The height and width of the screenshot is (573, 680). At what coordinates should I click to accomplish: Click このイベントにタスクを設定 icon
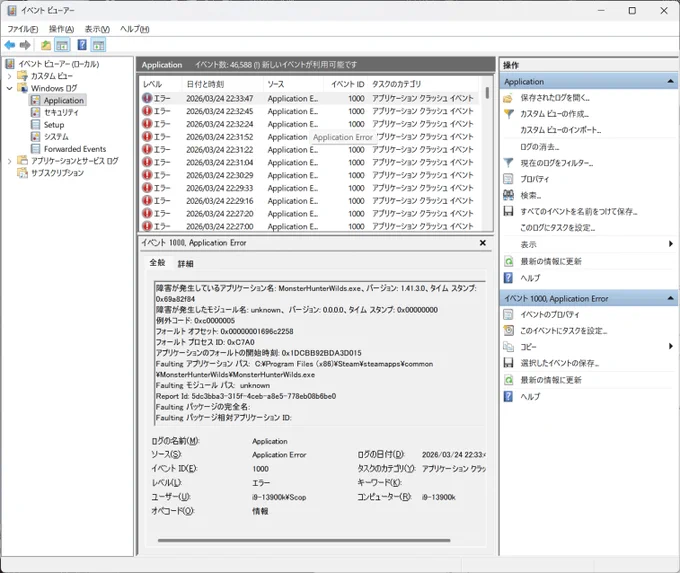pos(508,331)
